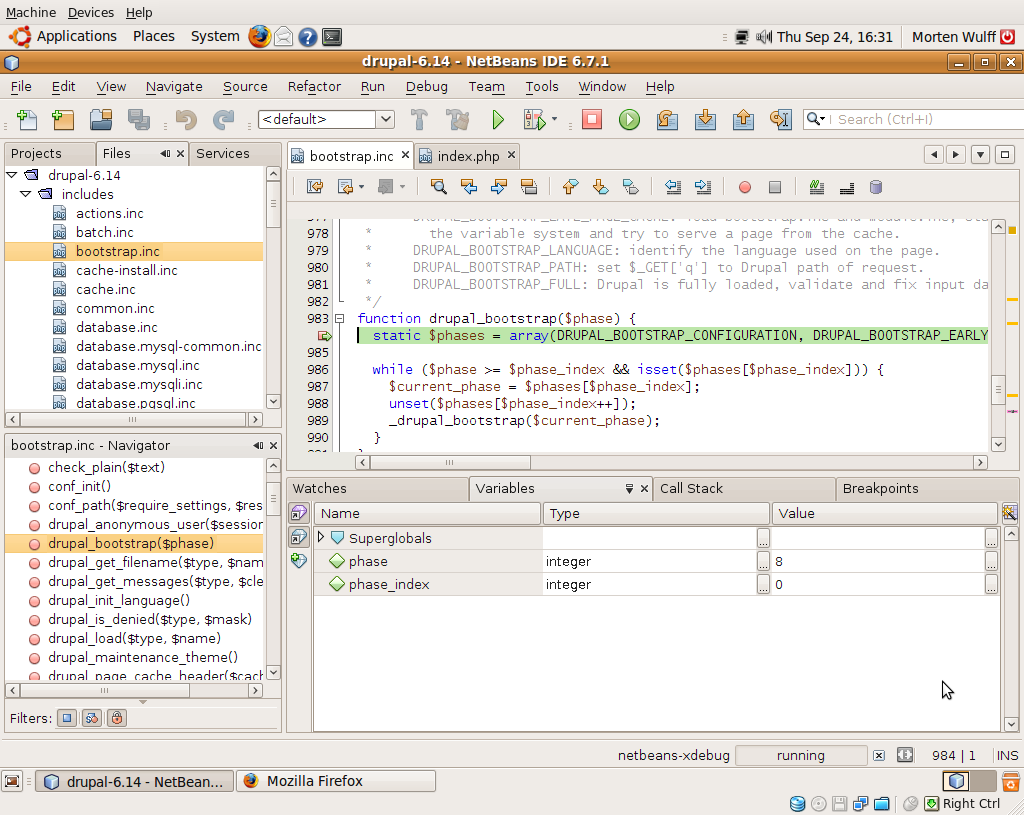
Task: Collapse the drupal-6.14 tree node
Action: 12,175
